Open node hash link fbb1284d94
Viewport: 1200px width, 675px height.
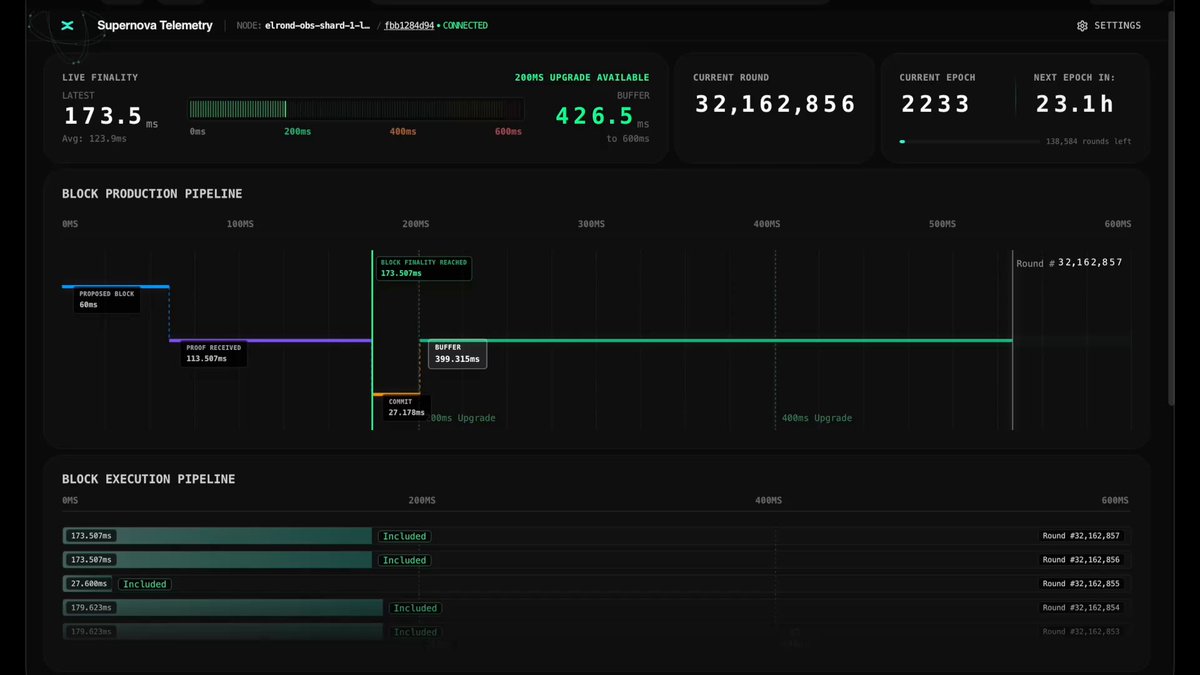point(409,26)
